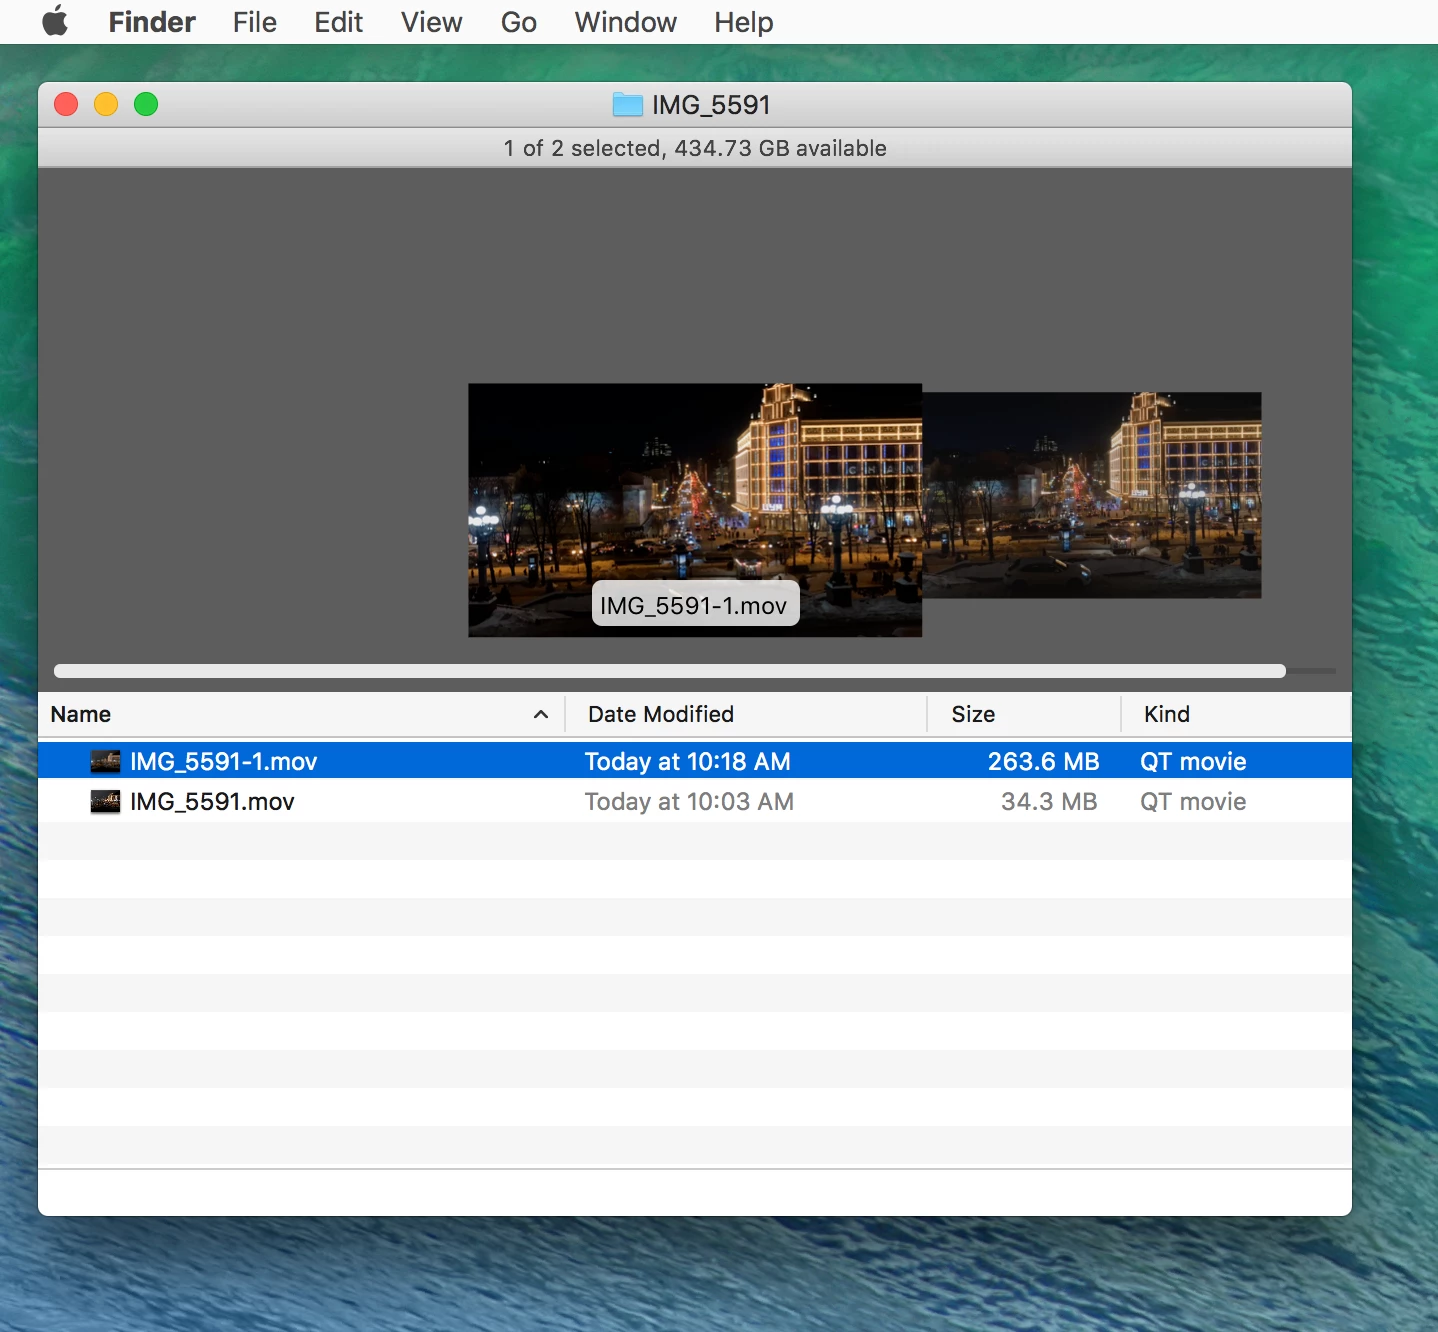
Task: Open the Go menu
Action: [519, 22]
